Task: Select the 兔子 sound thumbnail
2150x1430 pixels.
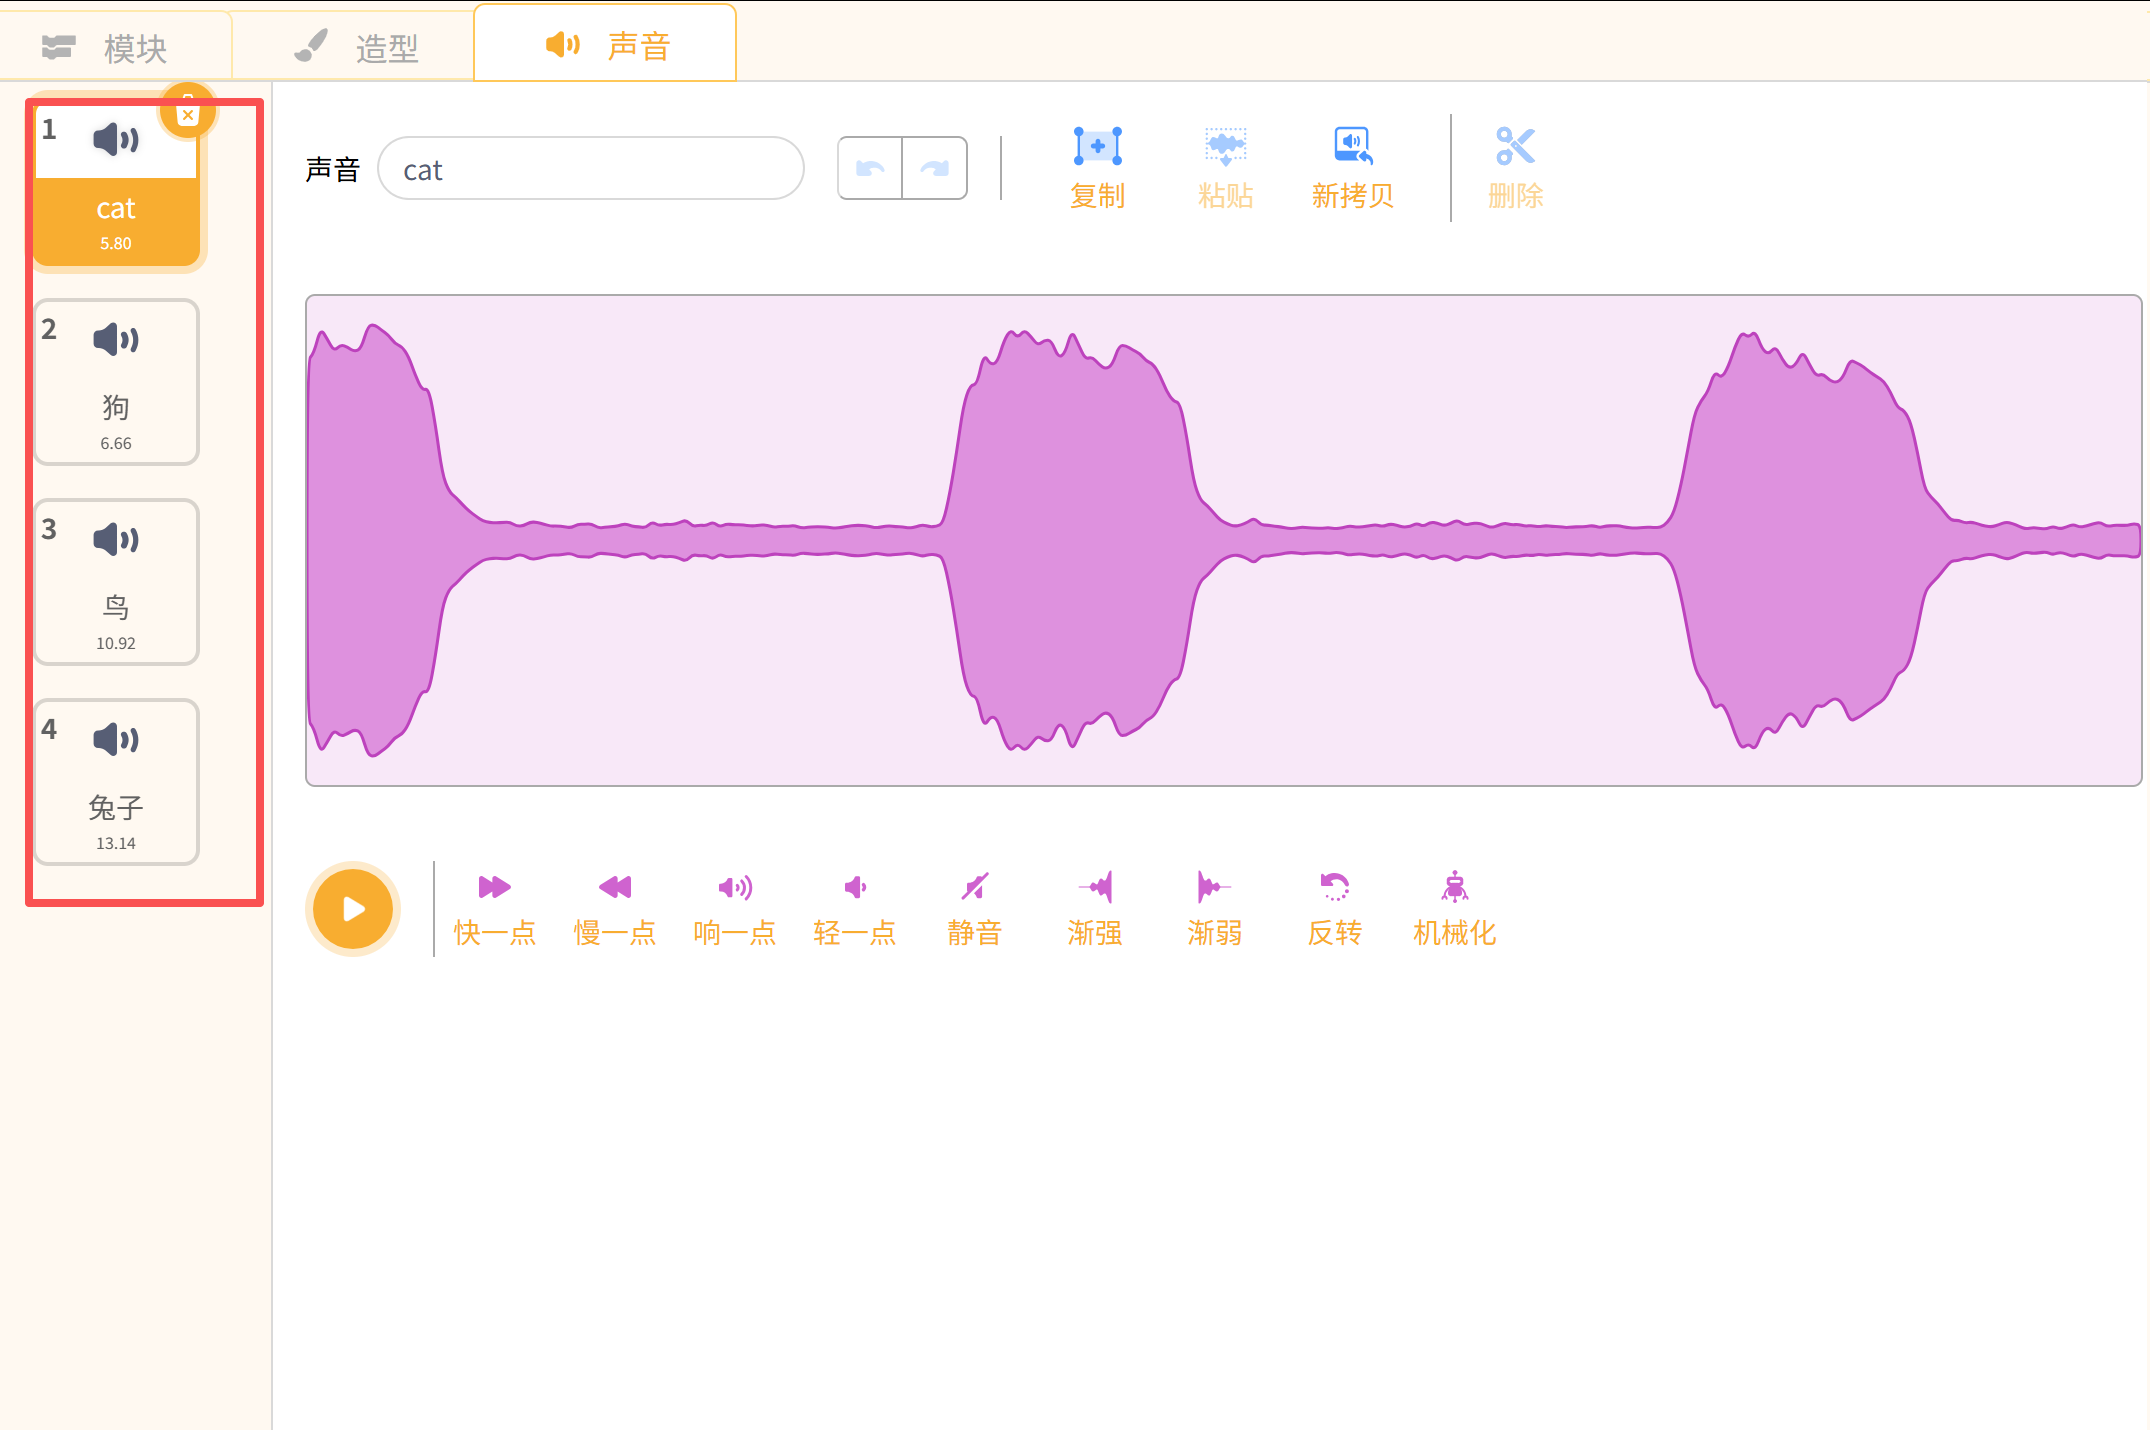Action: point(116,782)
